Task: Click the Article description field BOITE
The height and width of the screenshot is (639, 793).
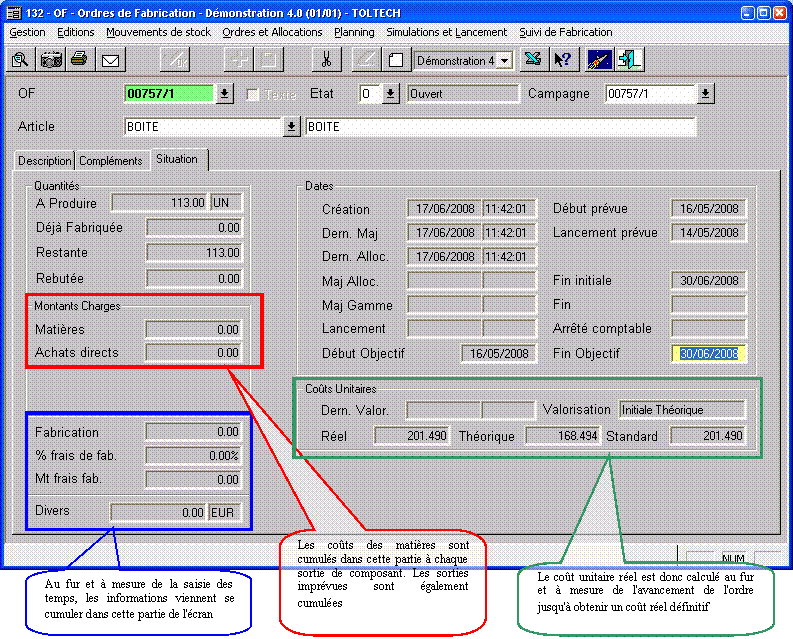Action: pyautogui.click(x=501, y=126)
